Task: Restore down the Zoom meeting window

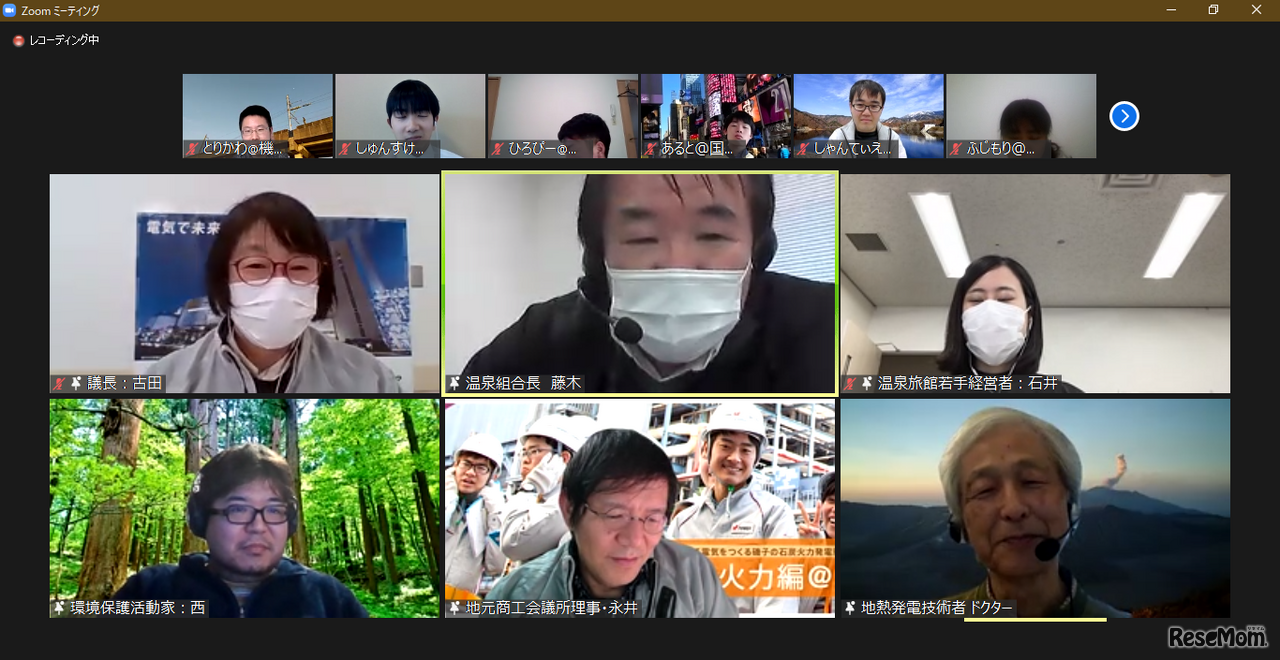Action: click(1213, 10)
